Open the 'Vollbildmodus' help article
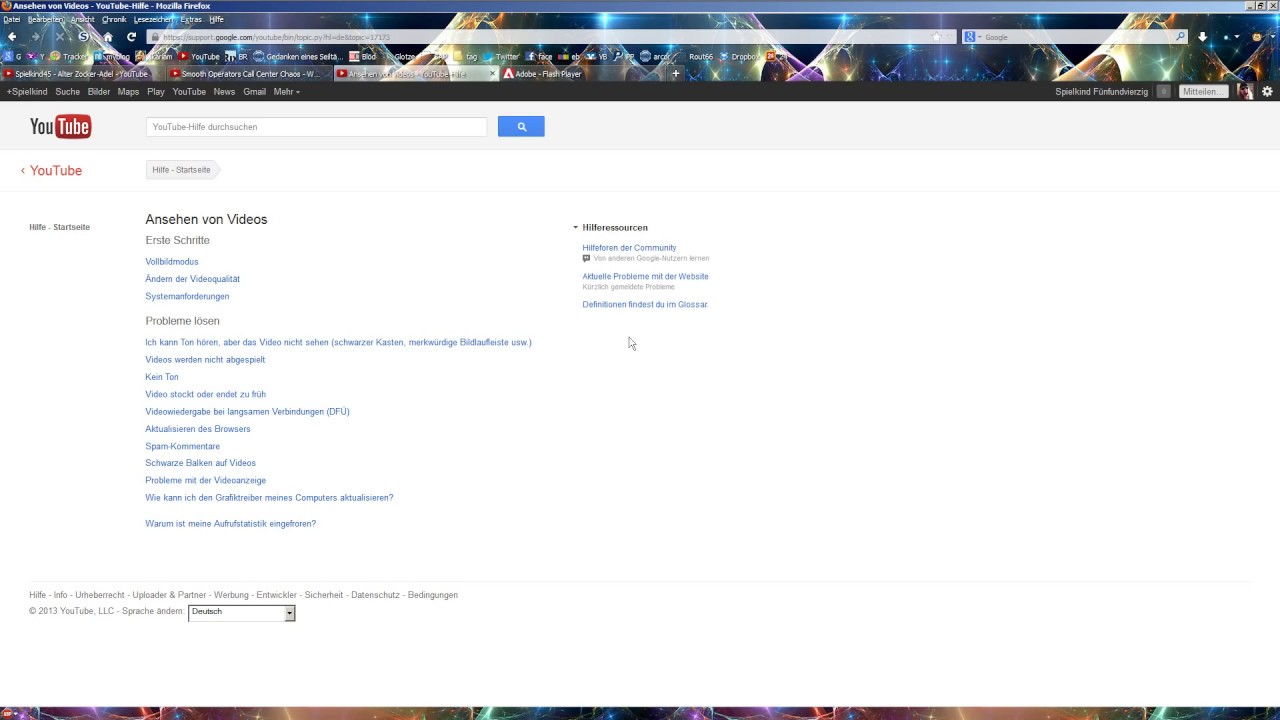Viewport: 1280px width, 720px height. click(172, 262)
